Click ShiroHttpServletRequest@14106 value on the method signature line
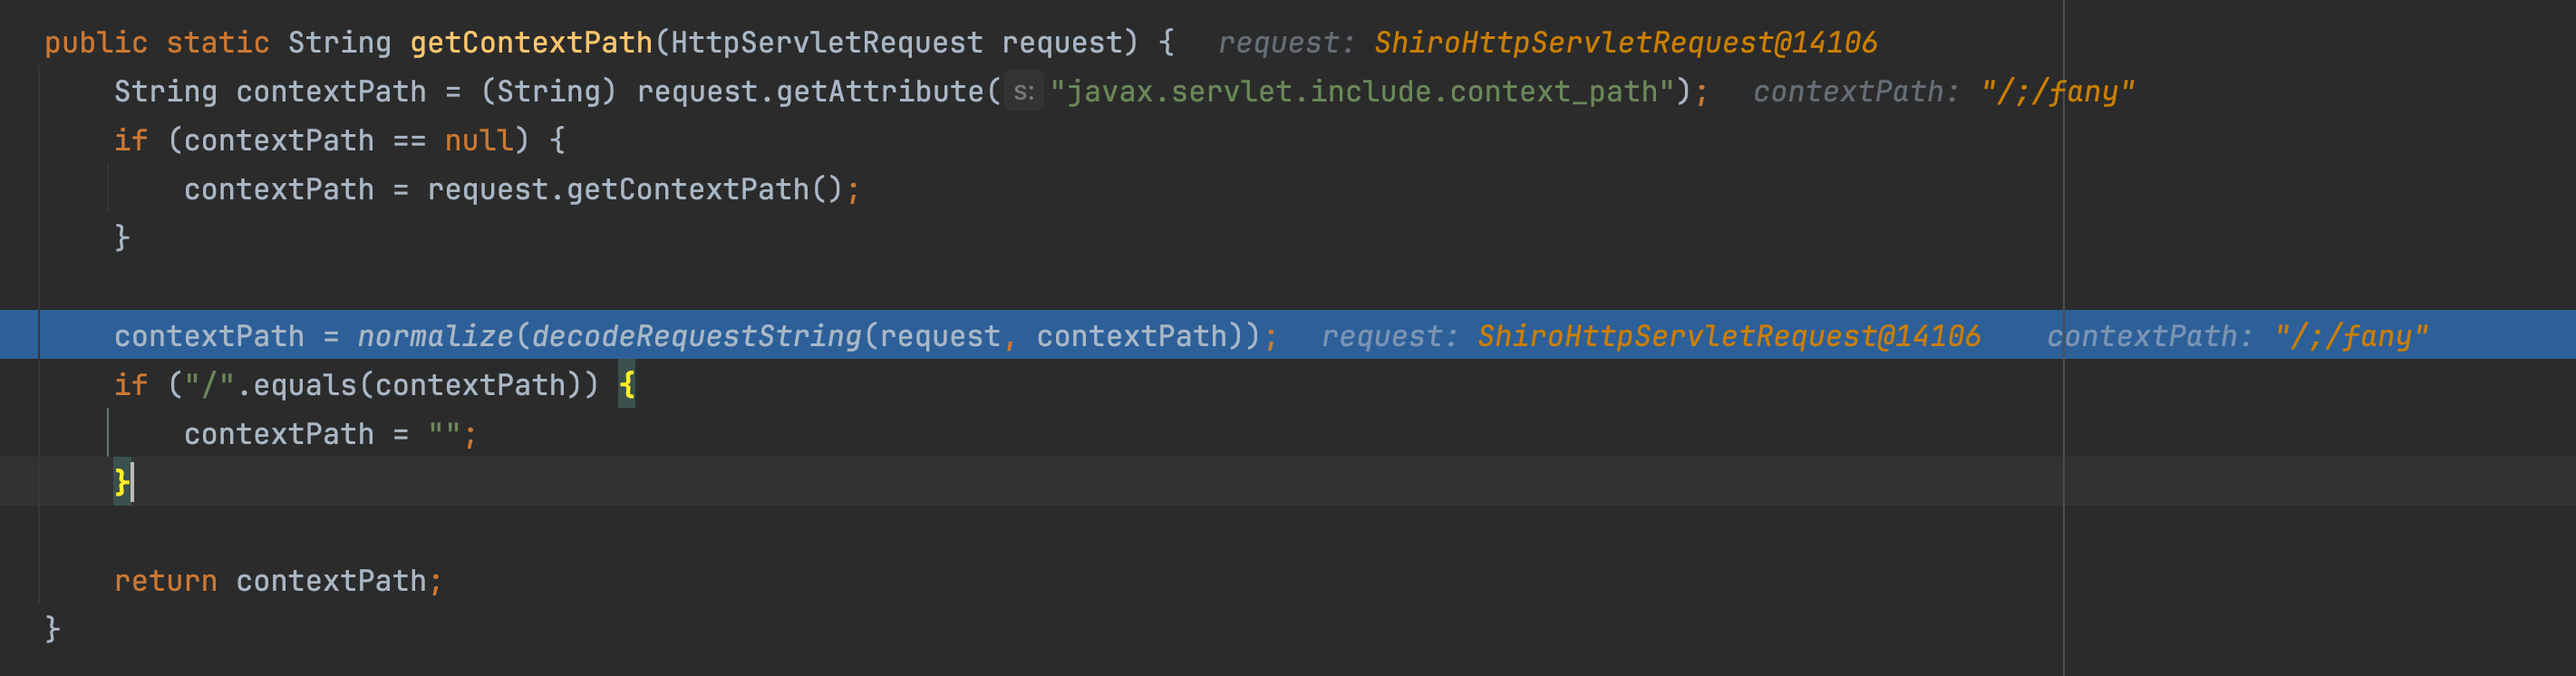 pyautogui.click(x=1624, y=43)
